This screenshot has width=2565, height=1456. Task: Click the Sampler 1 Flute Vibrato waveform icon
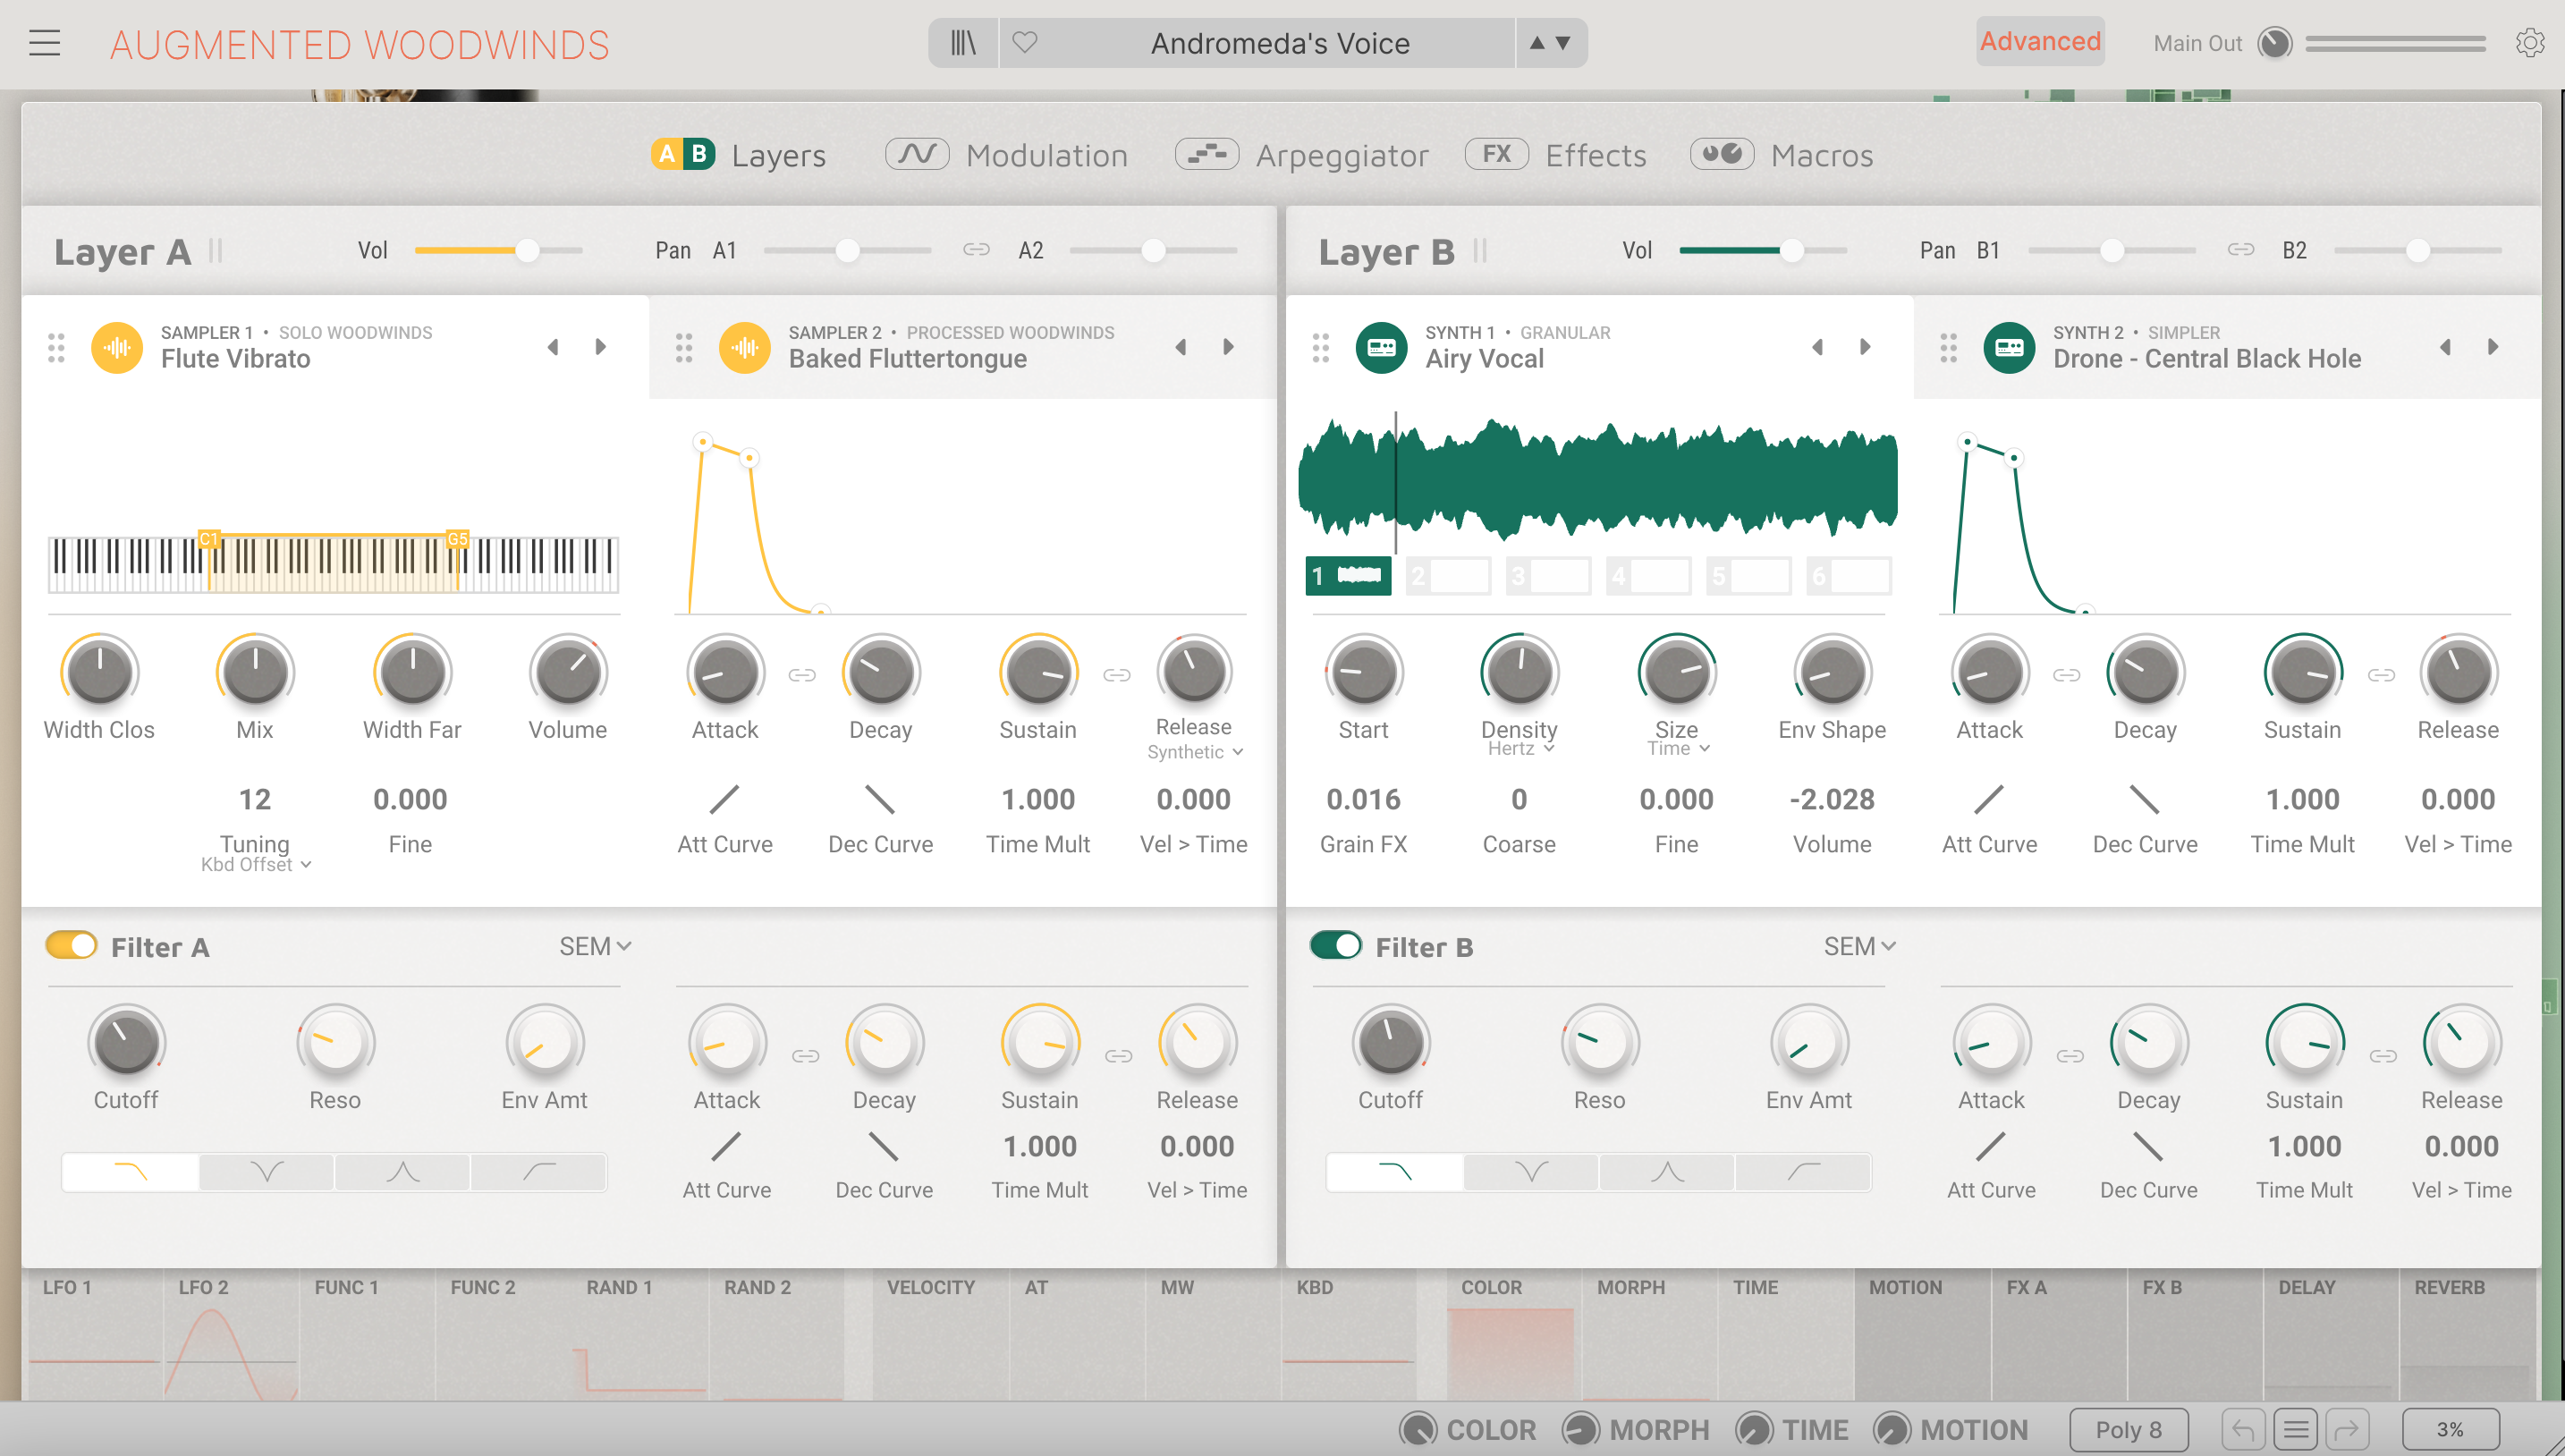[117, 347]
